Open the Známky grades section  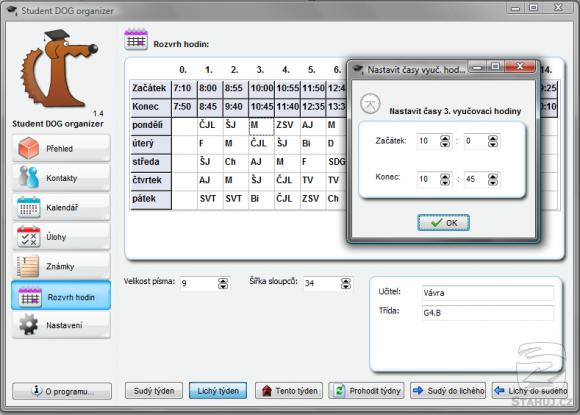61,266
